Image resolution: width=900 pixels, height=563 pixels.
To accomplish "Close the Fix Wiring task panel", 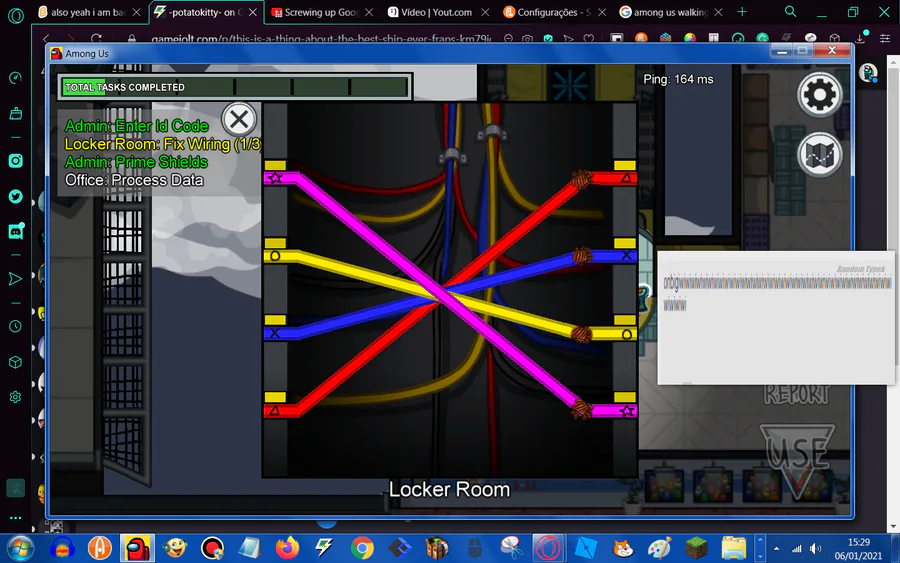I will click(x=239, y=119).
